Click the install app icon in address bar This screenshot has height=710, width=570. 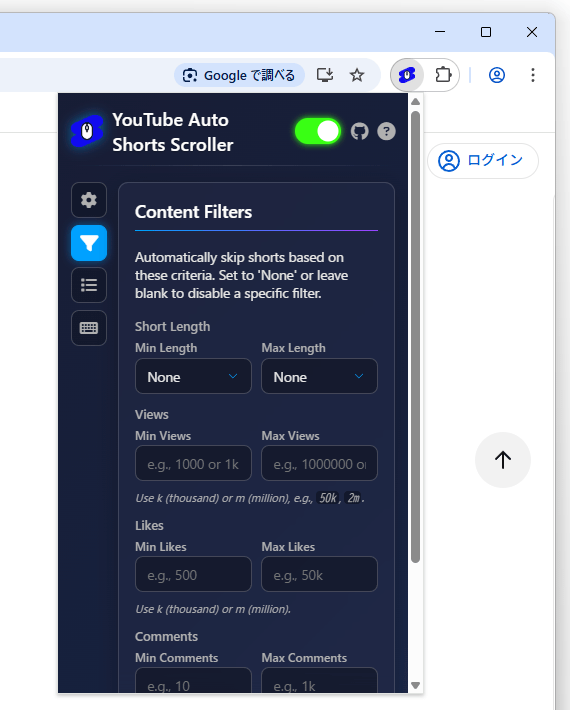pyautogui.click(x=325, y=75)
